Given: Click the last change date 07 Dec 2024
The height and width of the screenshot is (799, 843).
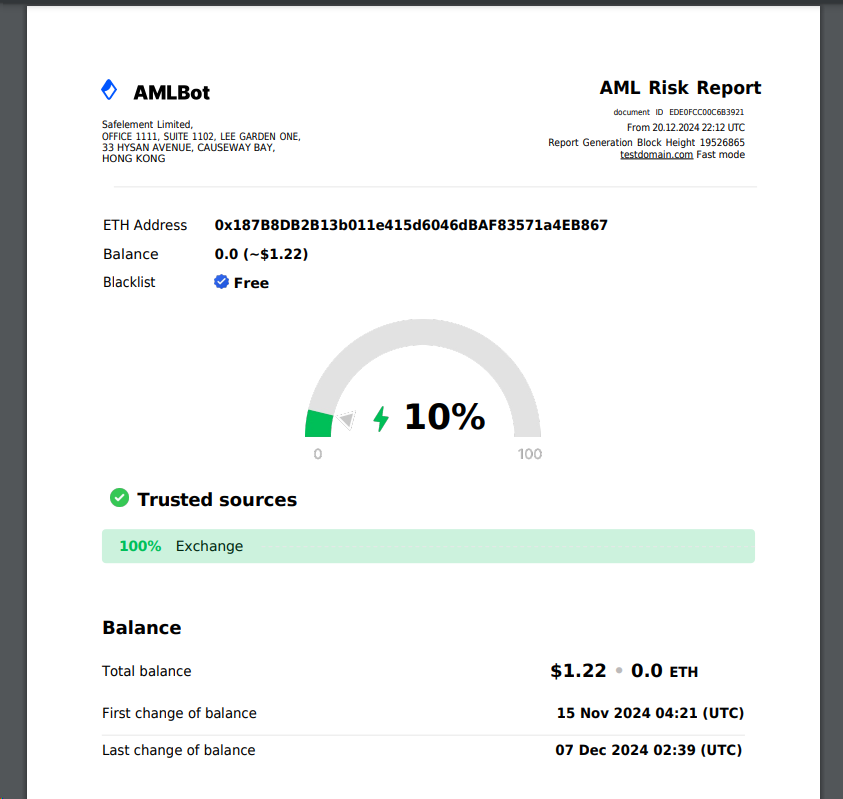Looking at the screenshot, I should pyautogui.click(x=649, y=750).
